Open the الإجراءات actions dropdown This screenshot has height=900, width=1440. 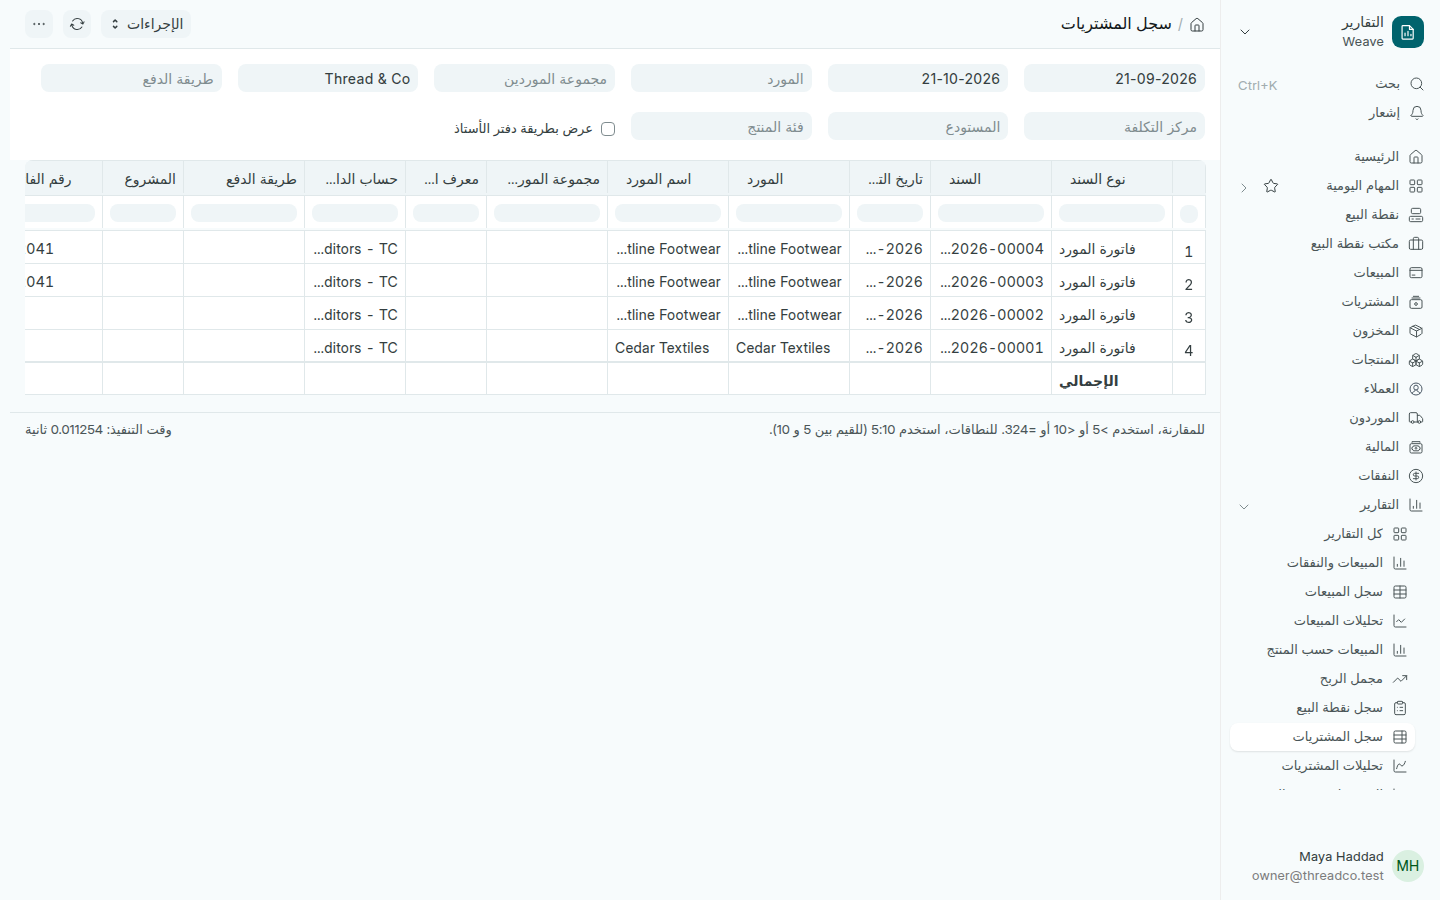(146, 24)
